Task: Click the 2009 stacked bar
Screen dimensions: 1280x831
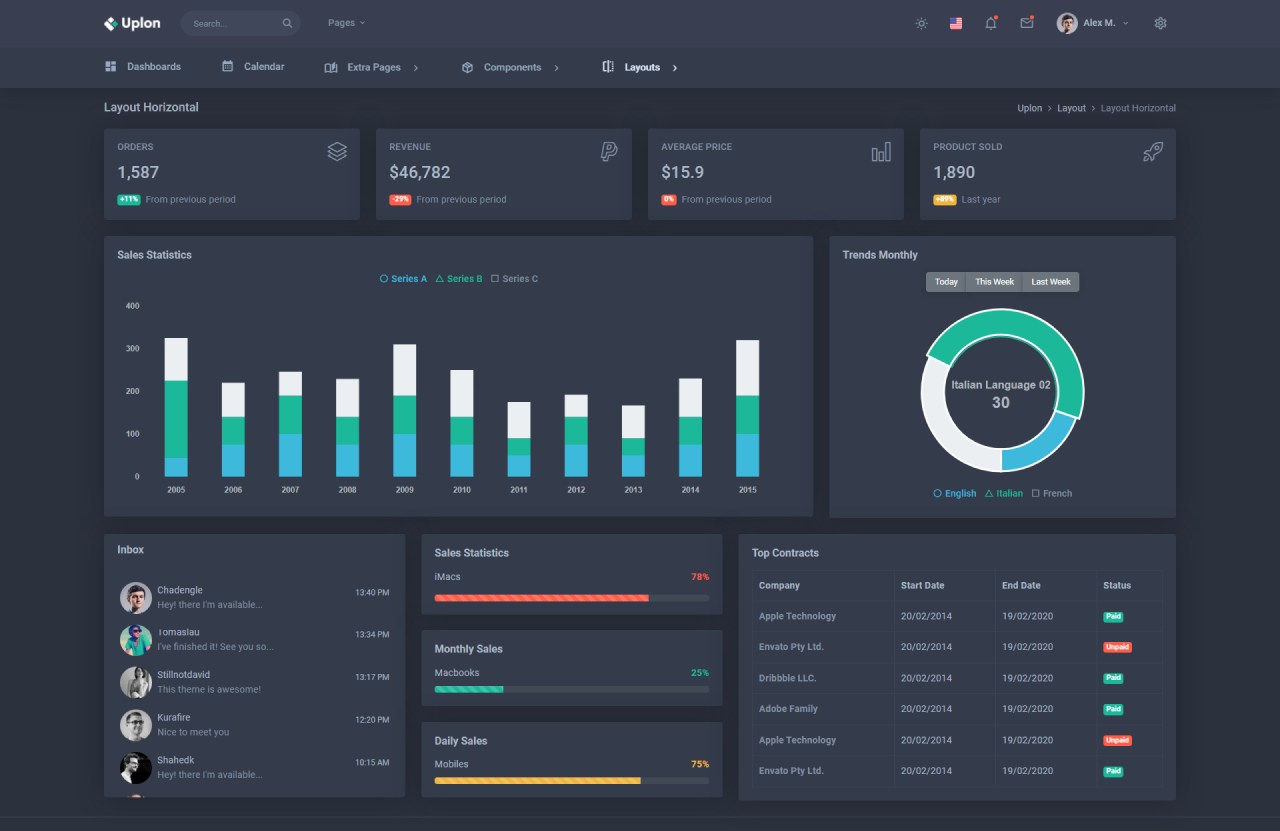Action: [405, 410]
